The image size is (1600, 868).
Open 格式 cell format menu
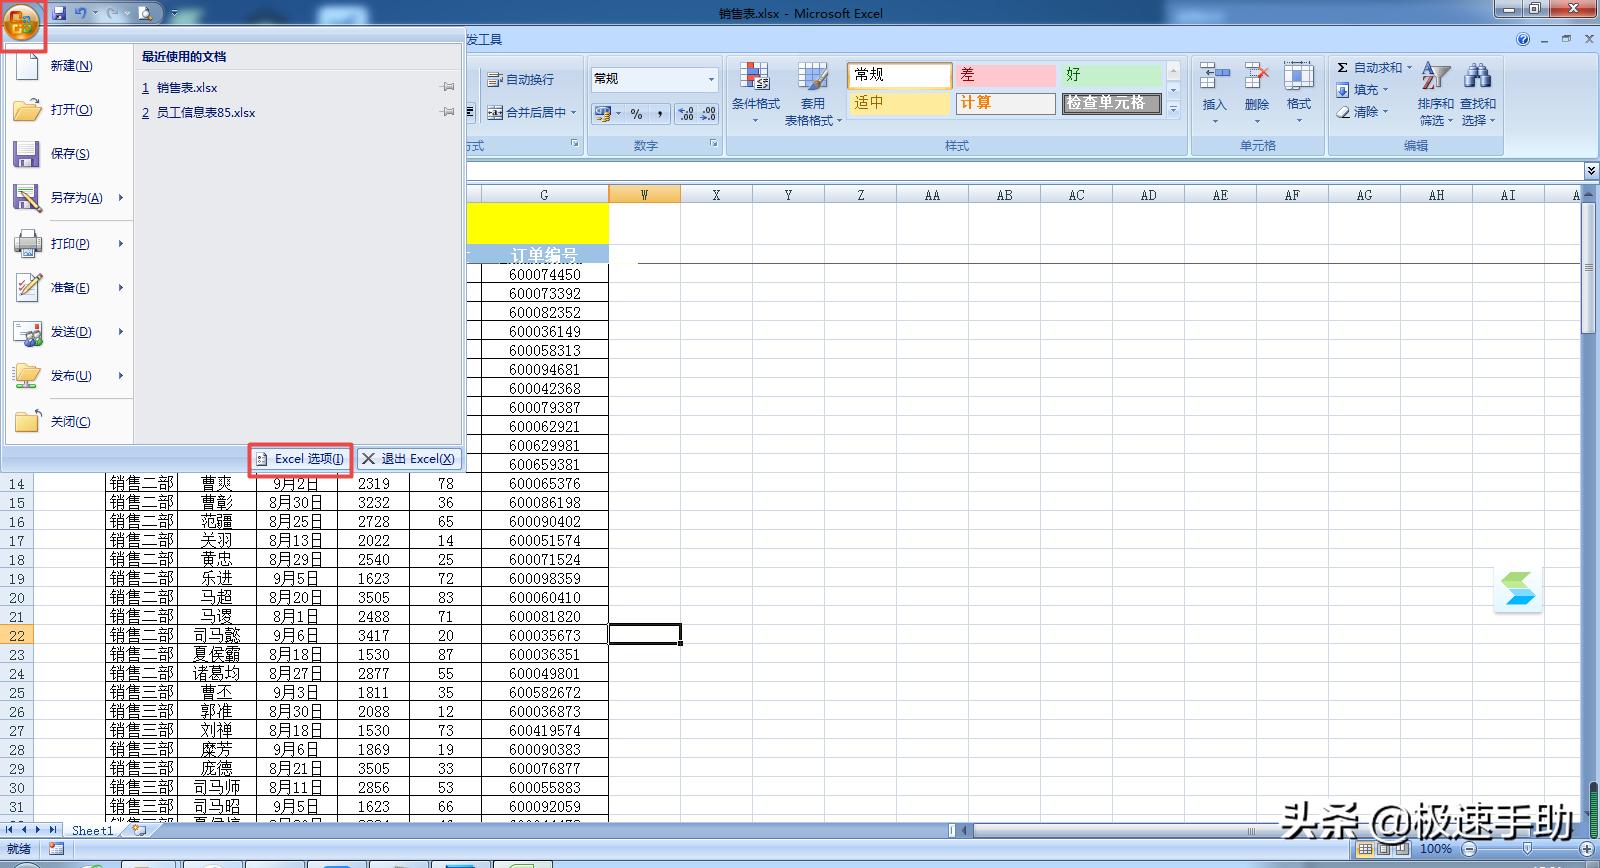click(x=1299, y=93)
